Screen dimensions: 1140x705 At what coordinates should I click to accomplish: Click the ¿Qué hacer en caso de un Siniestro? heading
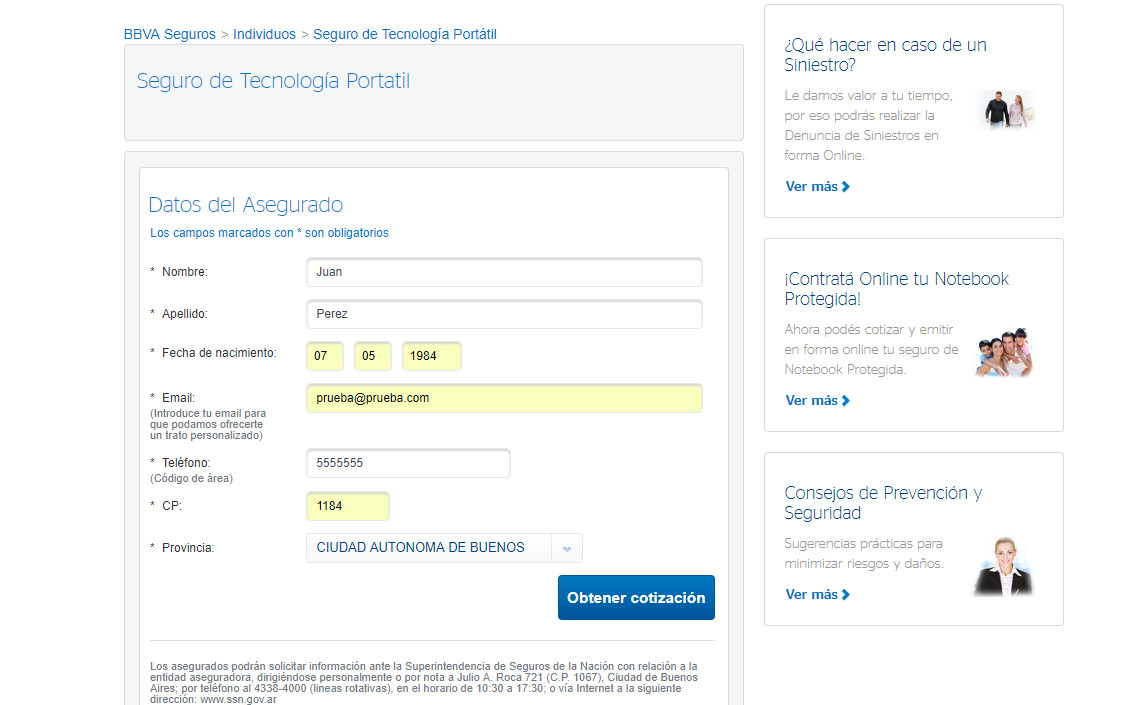pos(886,55)
